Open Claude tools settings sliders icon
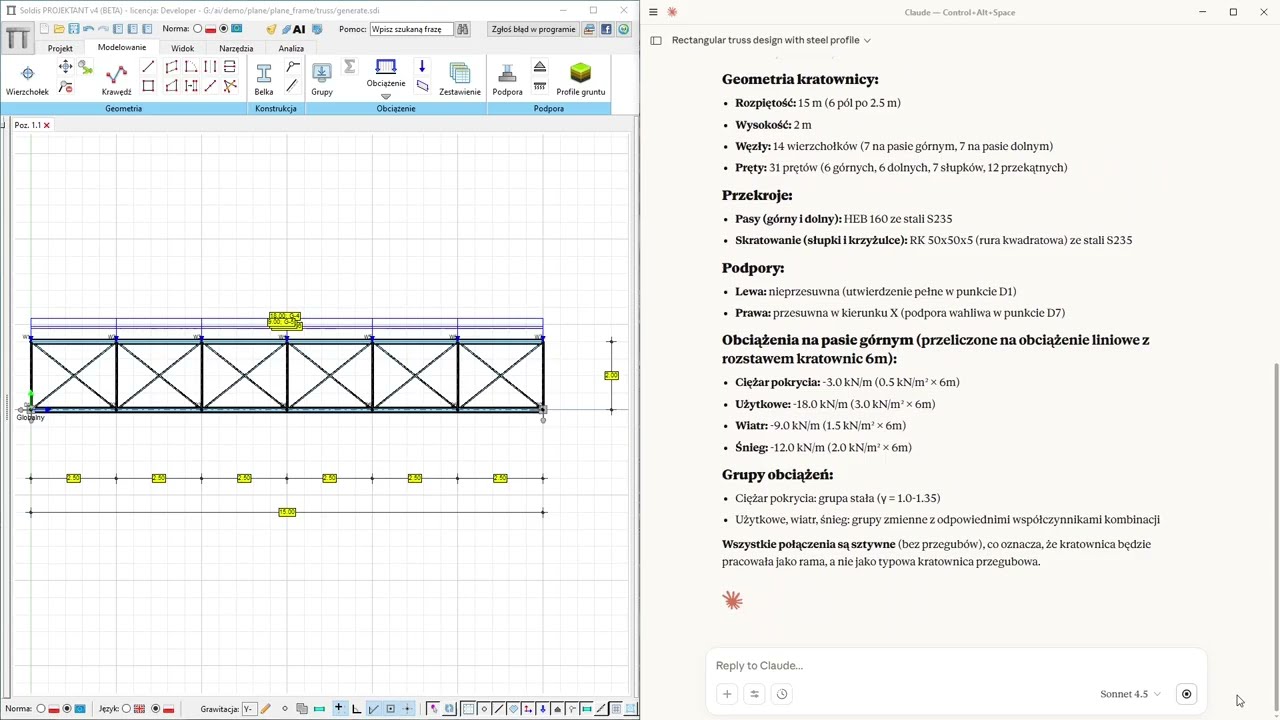This screenshot has height=720, width=1280. pos(755,694)
